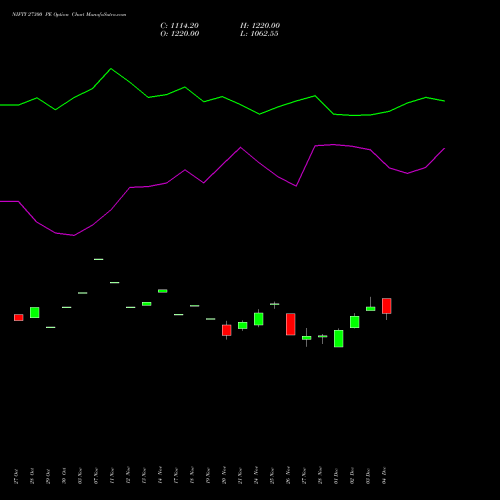Click the purple indicator line's lowest trough
Viewport: 500px width, 500px height.
coord(74,235)
